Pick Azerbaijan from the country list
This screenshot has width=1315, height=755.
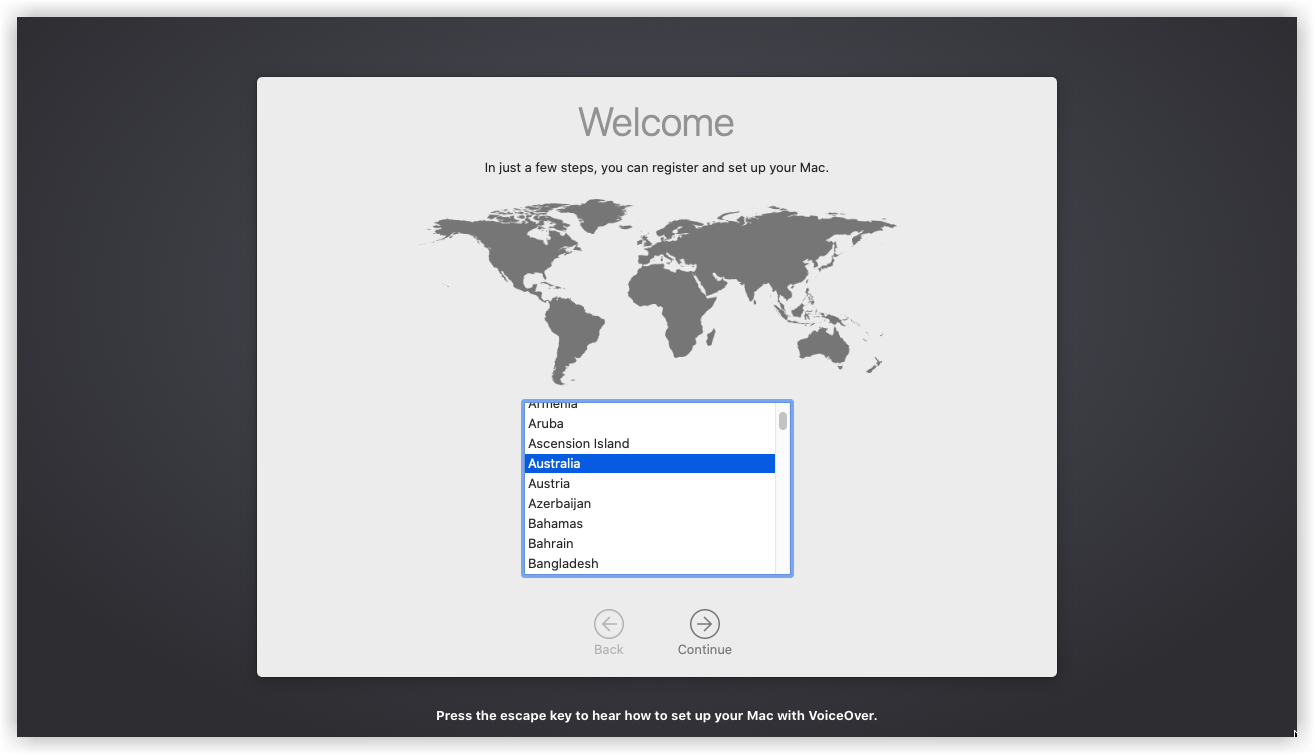point(650,504)
